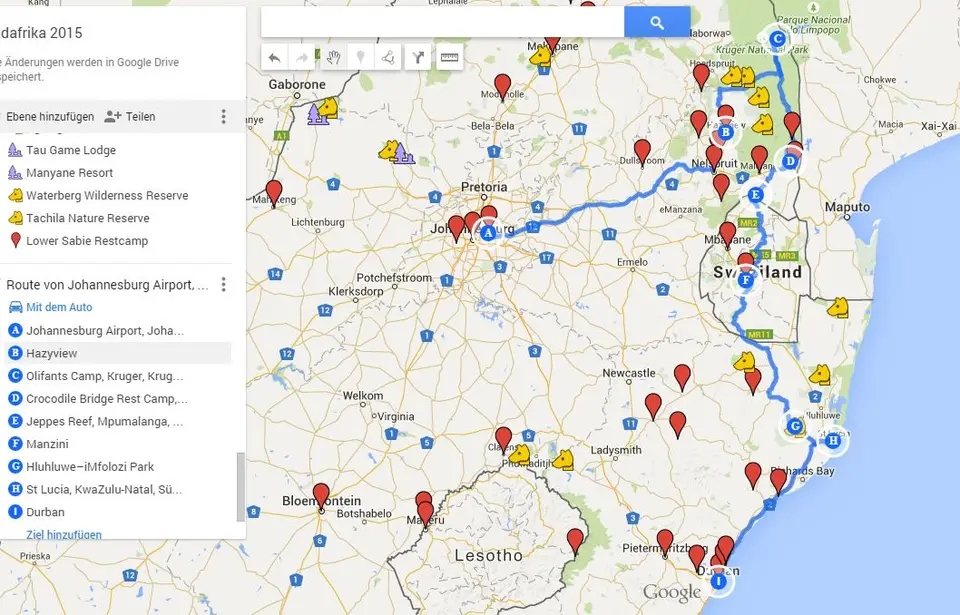Viewport: 960px width, 615px height.
Task: Select the draw line tool
Action: (388, 58)
